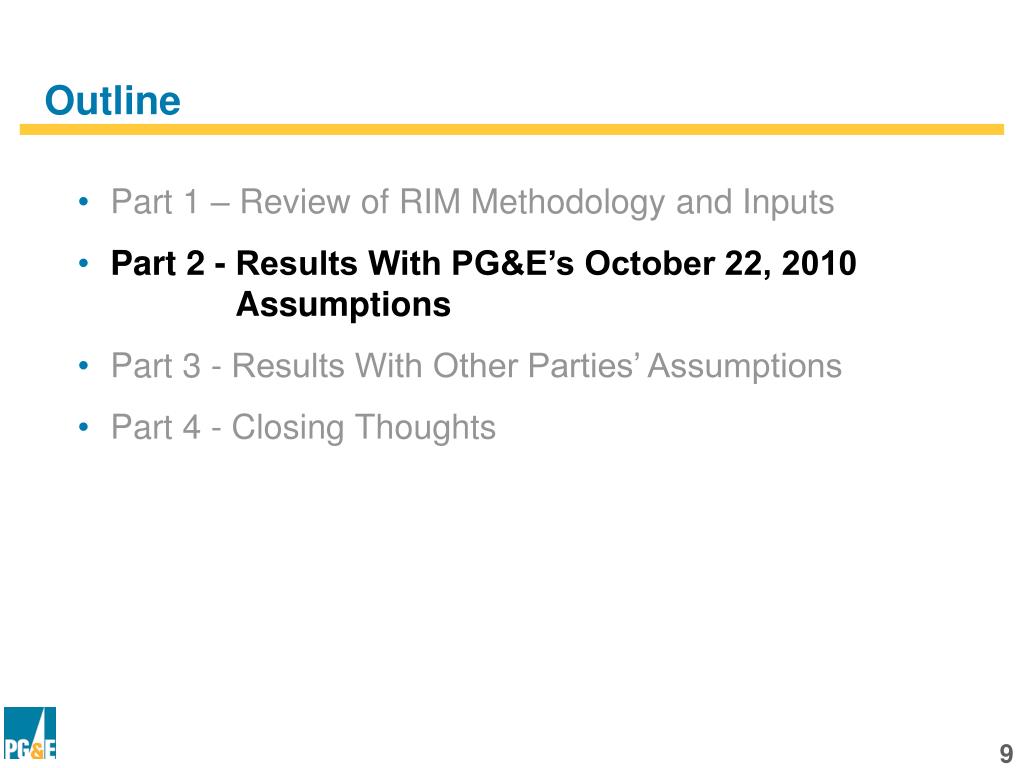The width and height of the screenshot is (1024, 768).
Task: Click the Part 1 Review of RIM Methodology line
Action: 472,202
